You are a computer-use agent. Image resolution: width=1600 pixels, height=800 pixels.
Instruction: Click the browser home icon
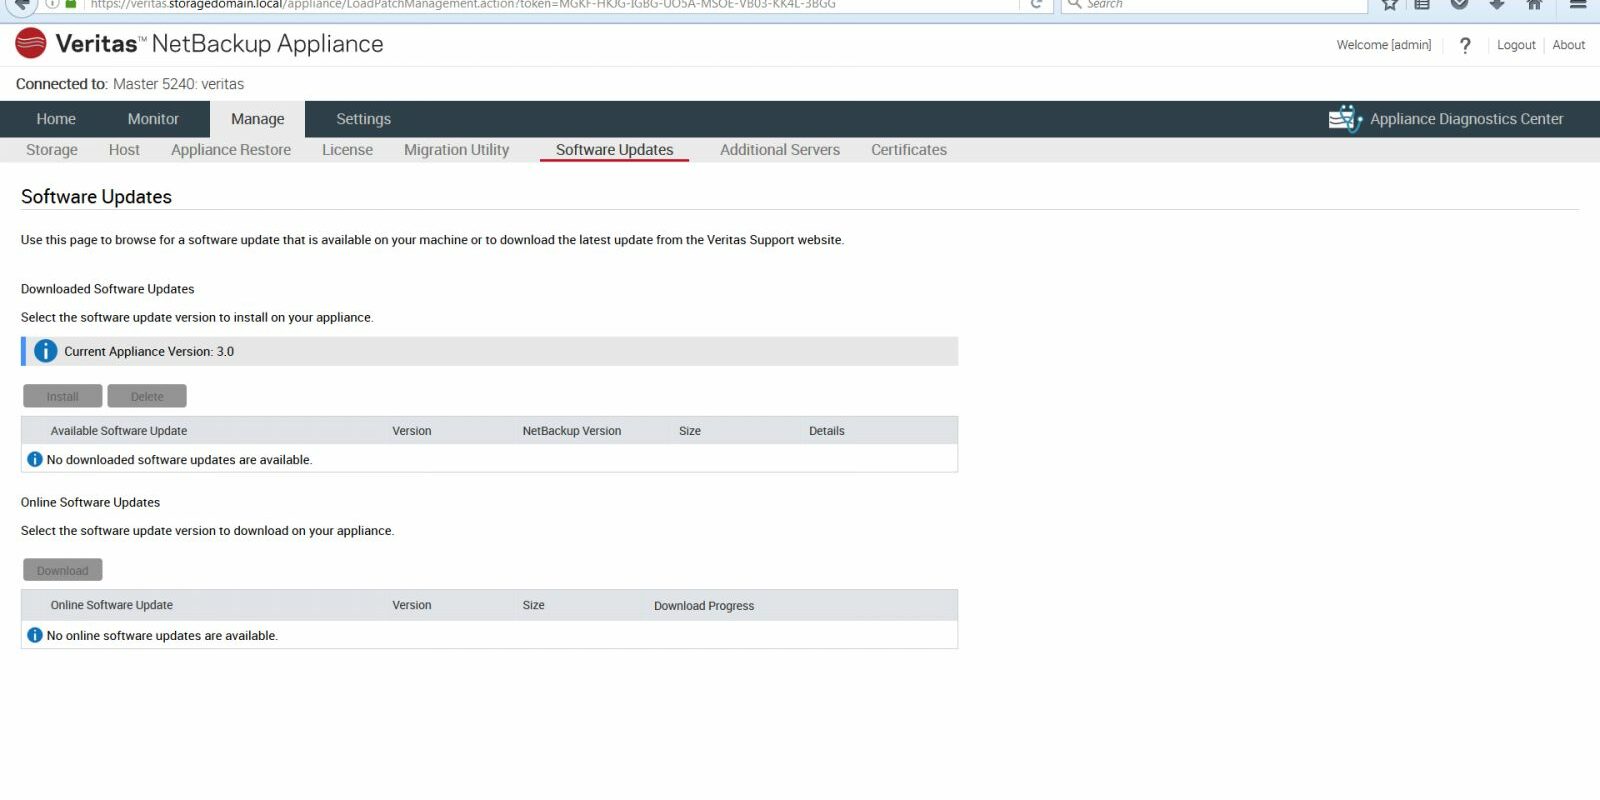[1535, 4]
